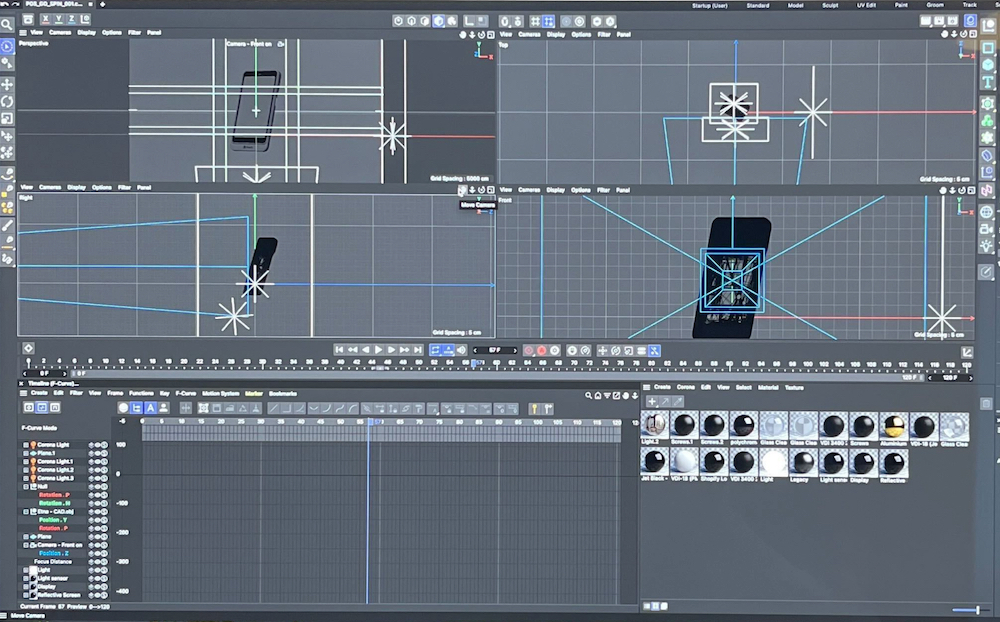Collapse the Camera - Front on tree item
1000x622 pixels.
click(26, 544)
